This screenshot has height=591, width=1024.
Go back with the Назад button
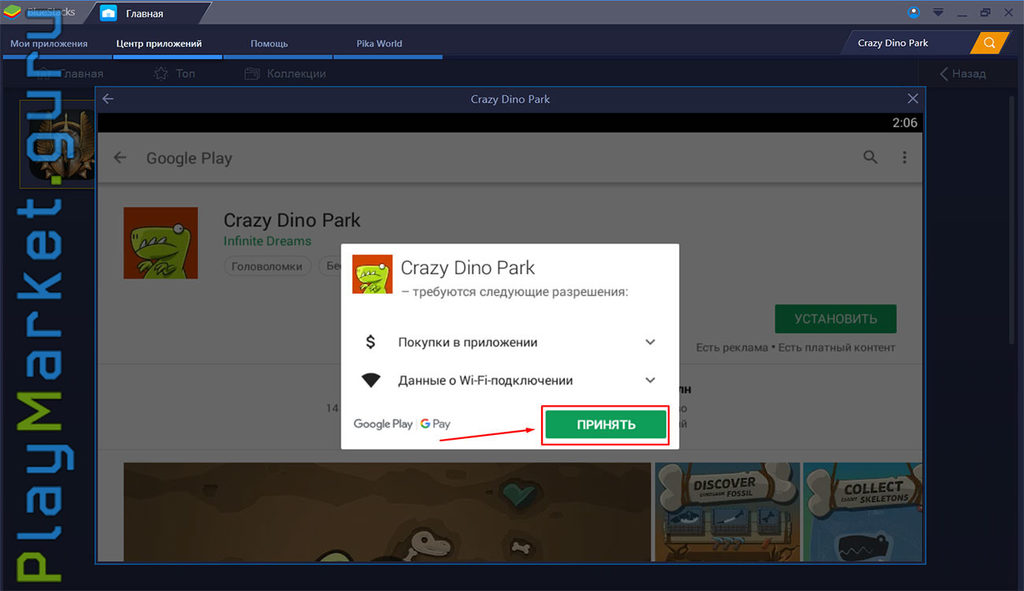click(x=963, y=74)
